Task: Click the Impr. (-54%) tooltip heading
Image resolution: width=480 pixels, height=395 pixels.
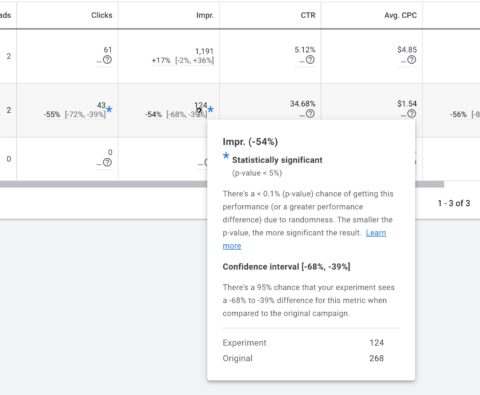Action: [x=250, y=142]
